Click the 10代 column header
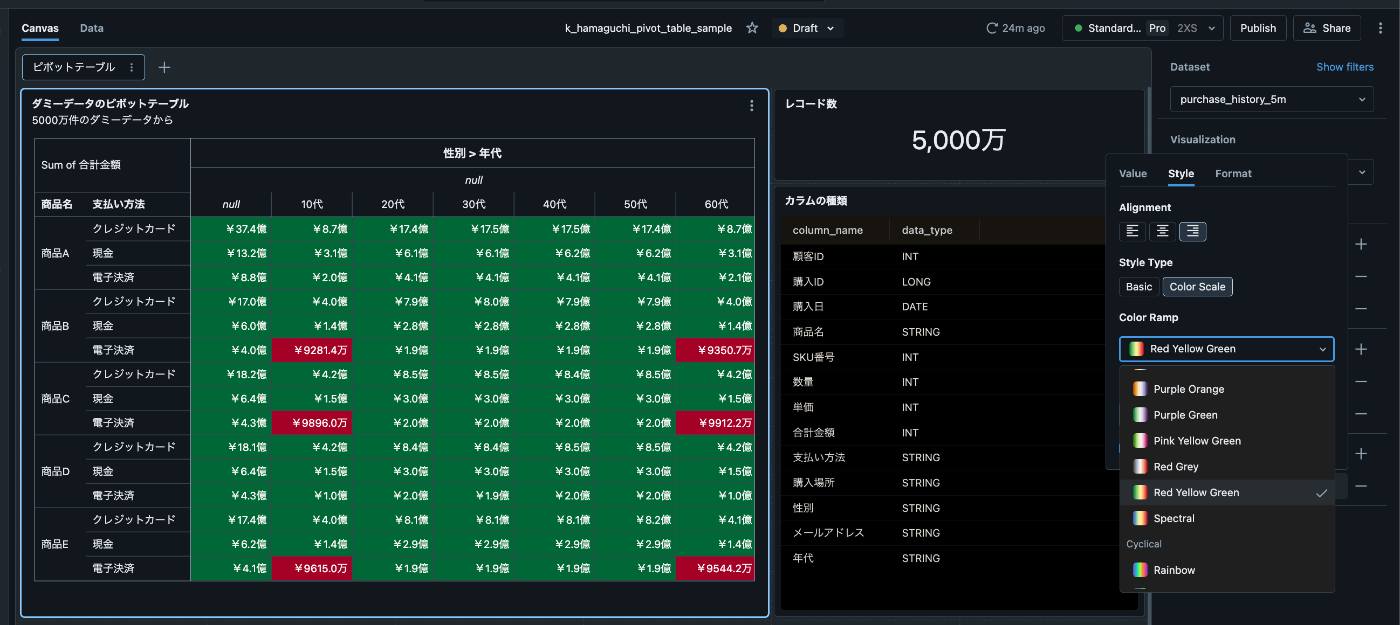Viewport: 1400px width, 625px height. pyautogui.click(x=311, y=204)
